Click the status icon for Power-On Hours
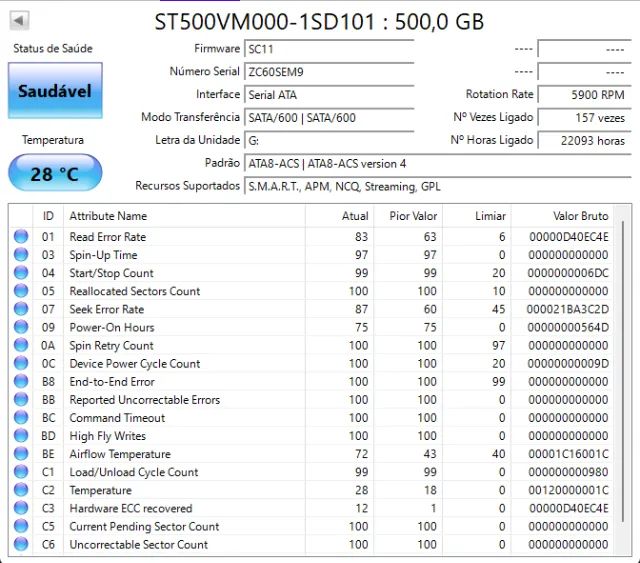 click(21, 327)
